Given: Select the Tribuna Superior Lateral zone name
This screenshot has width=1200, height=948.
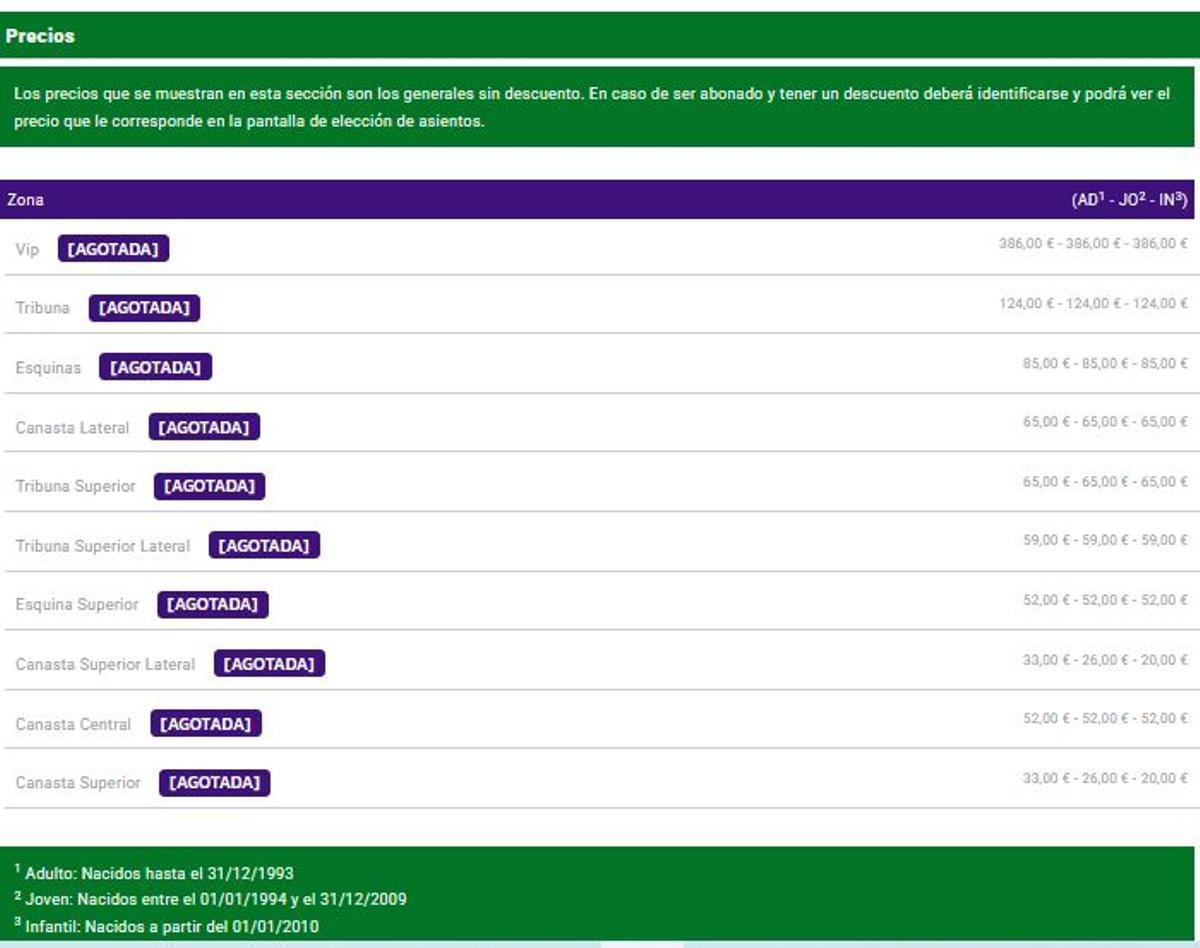Looking at the screenshot, I should pos(102,546).
